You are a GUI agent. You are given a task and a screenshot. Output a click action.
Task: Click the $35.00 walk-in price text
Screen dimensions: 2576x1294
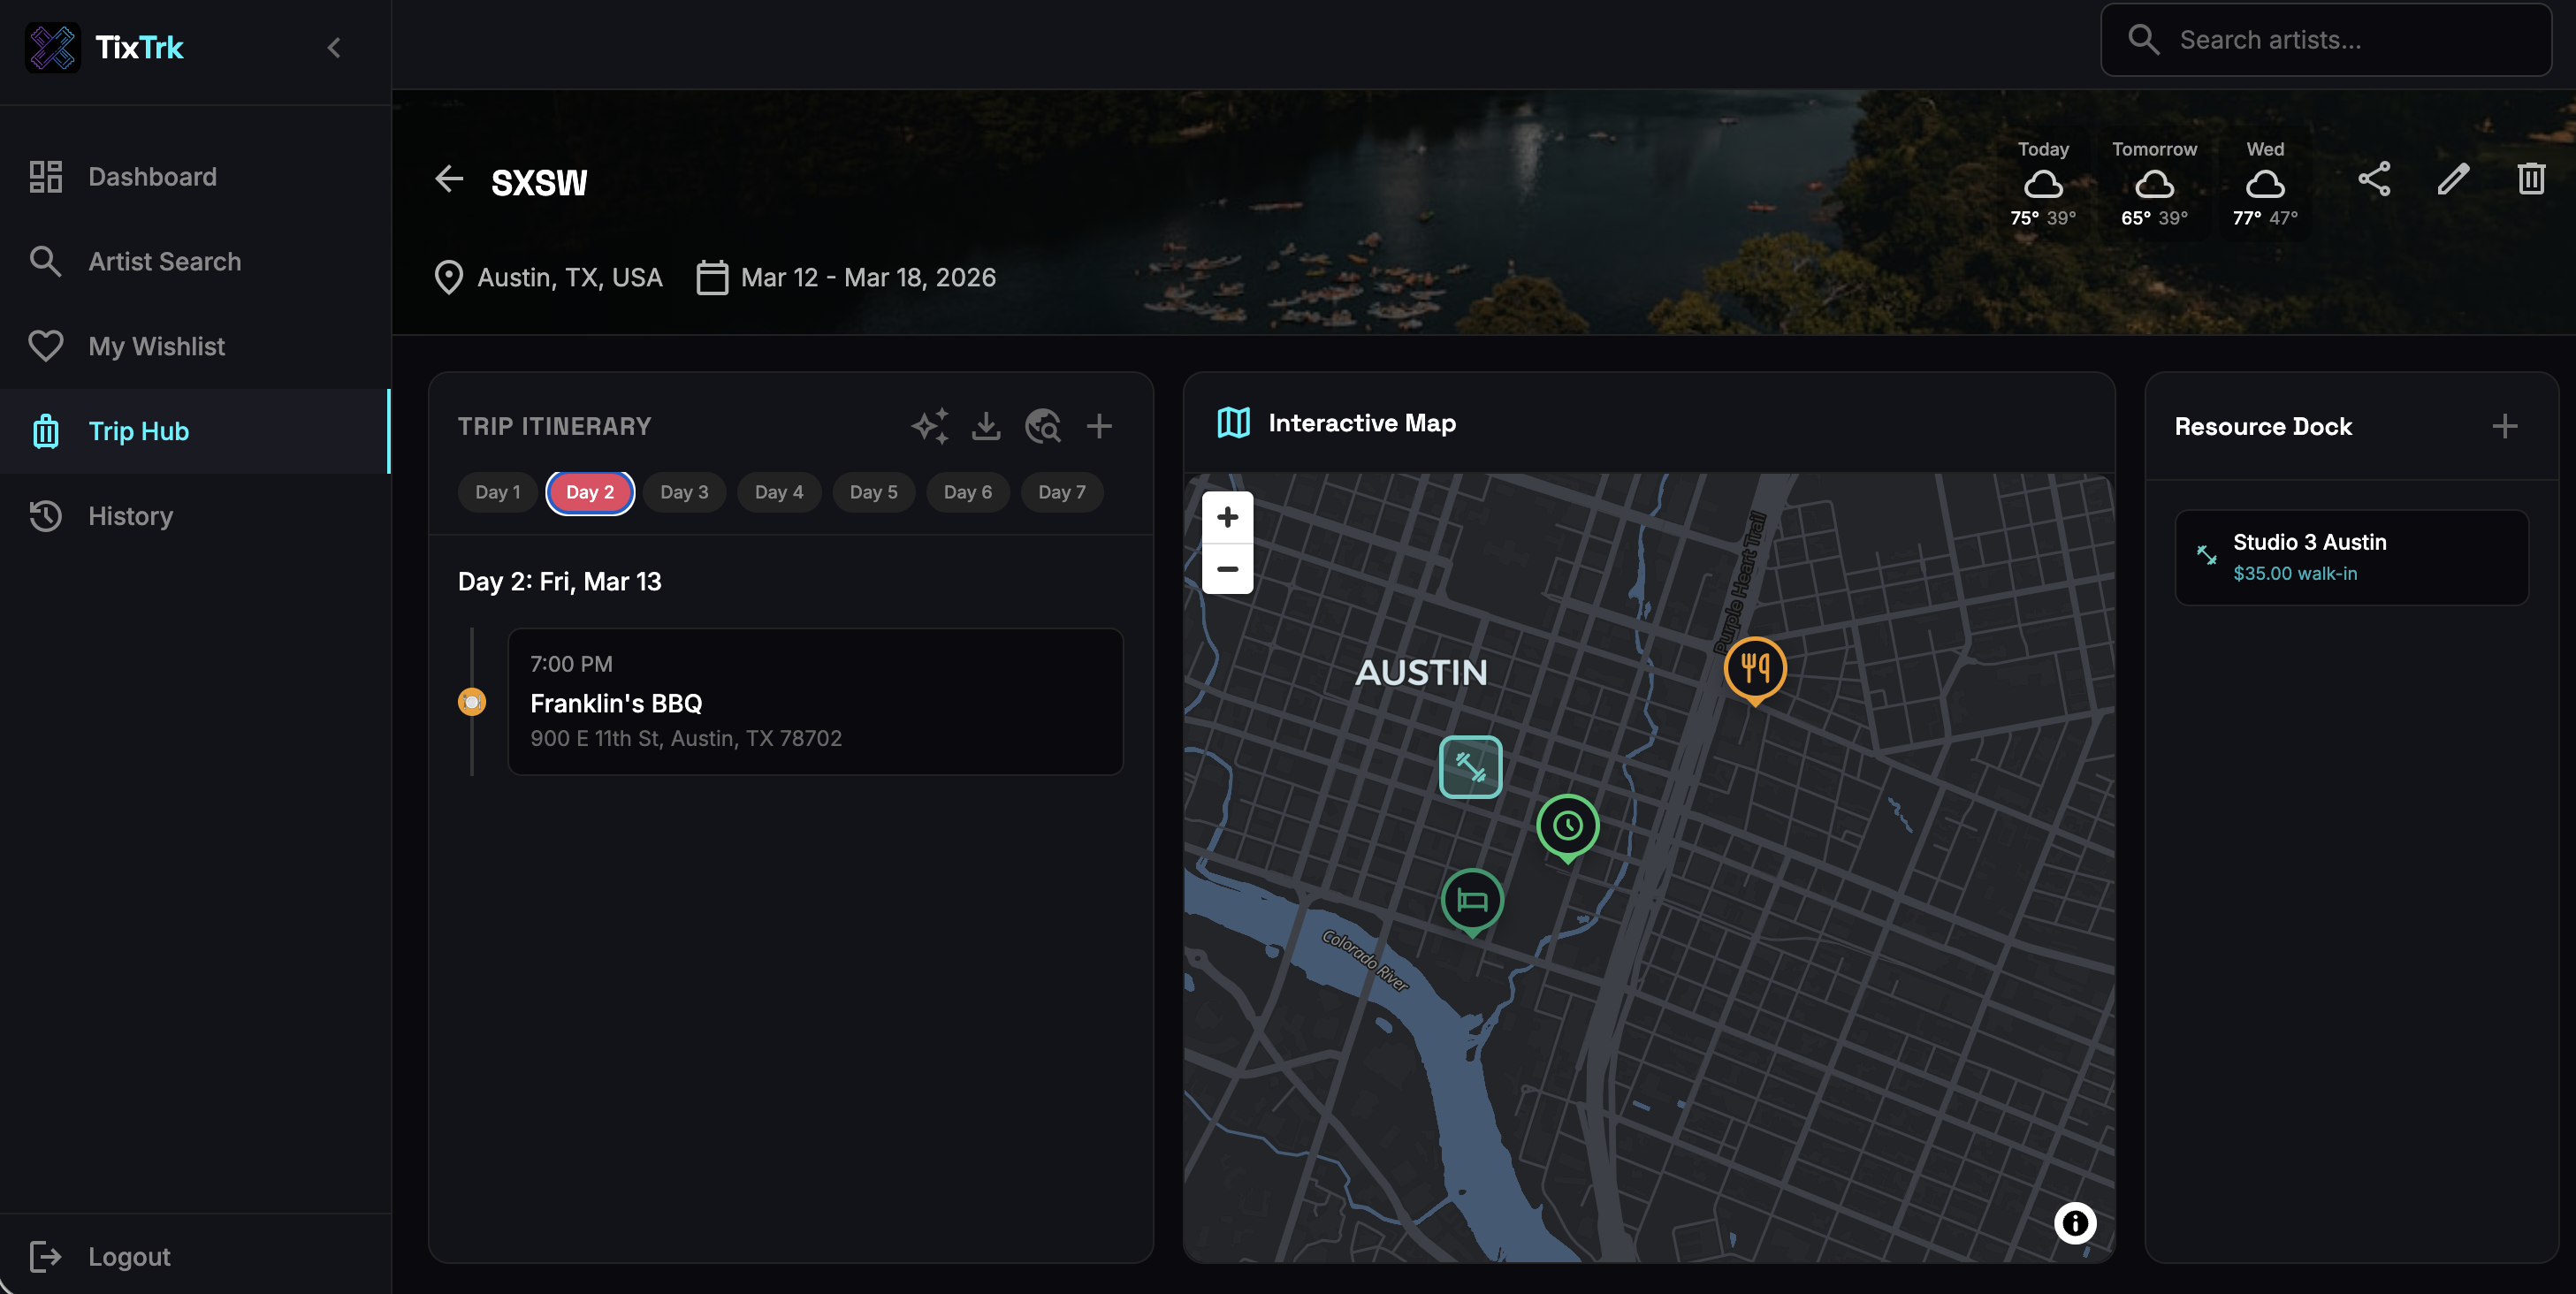[2295, 573]
